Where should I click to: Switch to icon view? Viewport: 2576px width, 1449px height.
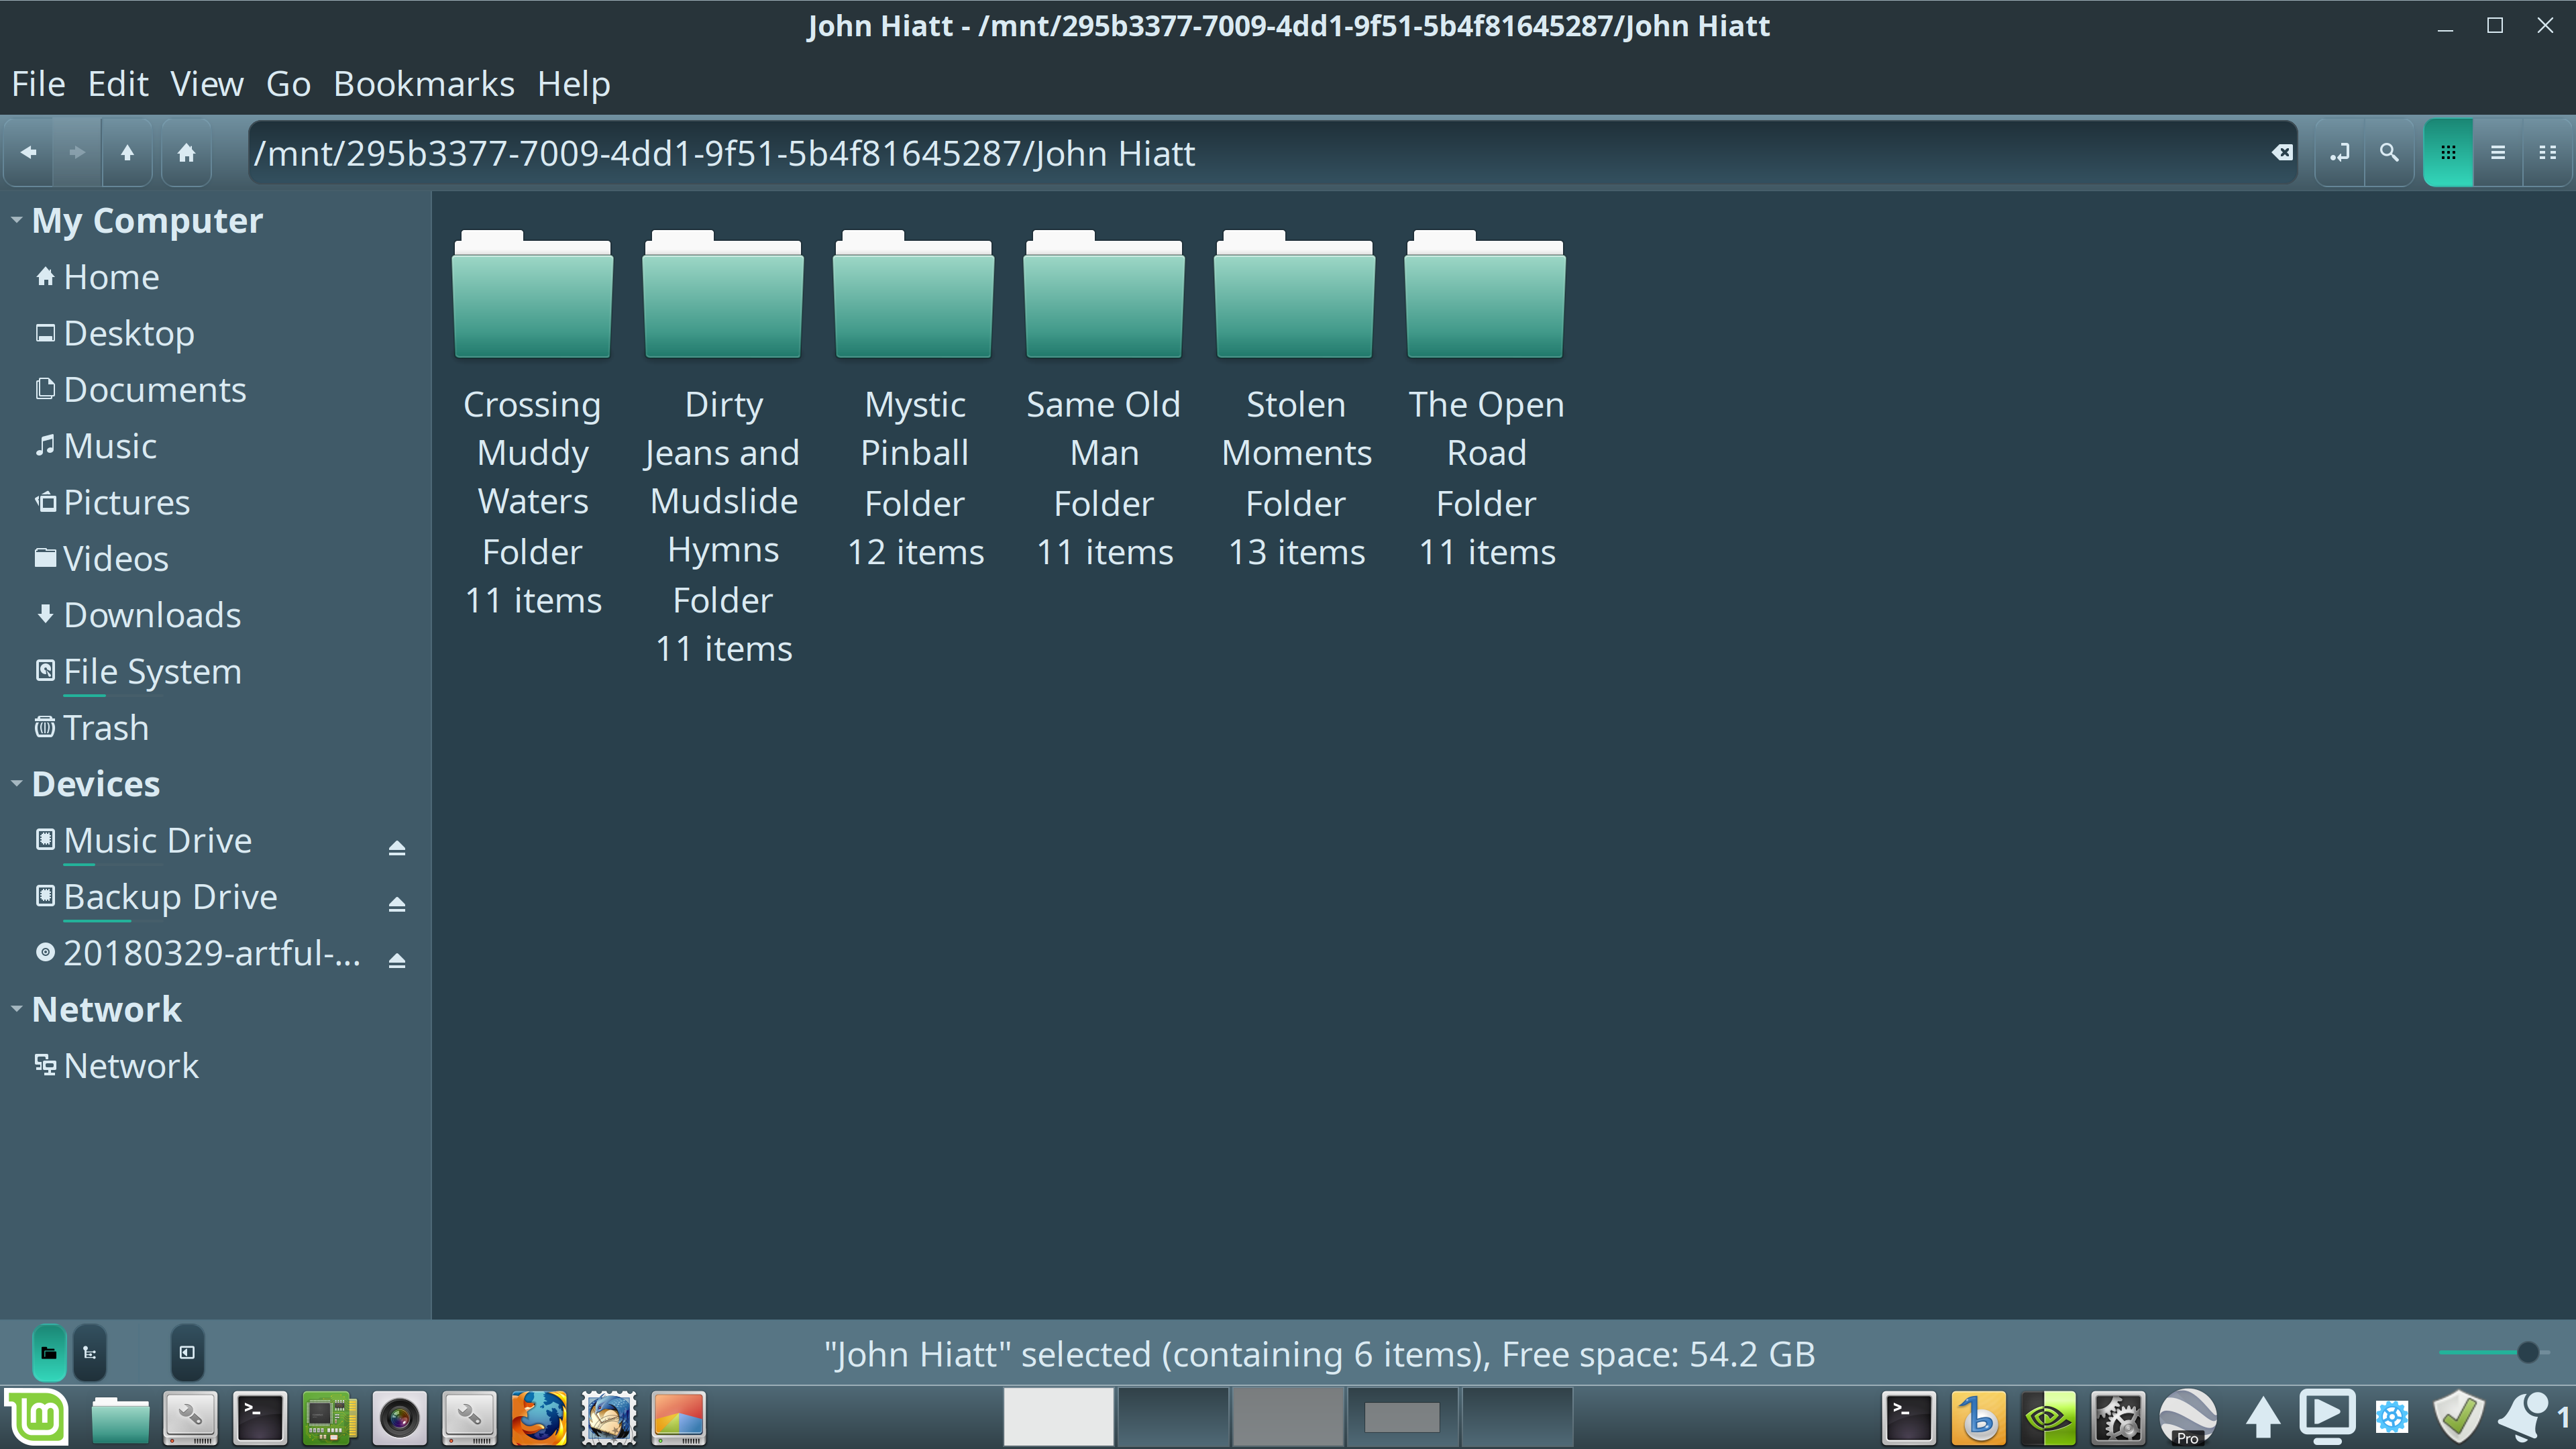[2448, 153]
